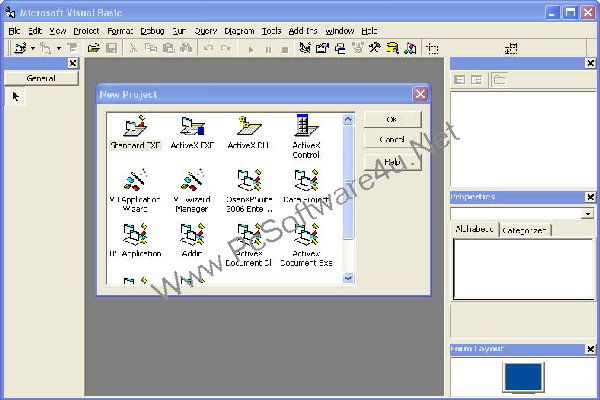This screenshot has height=400, width=600.
Task: Open the Properties Window toolbar icon
Action: [322, 48]
